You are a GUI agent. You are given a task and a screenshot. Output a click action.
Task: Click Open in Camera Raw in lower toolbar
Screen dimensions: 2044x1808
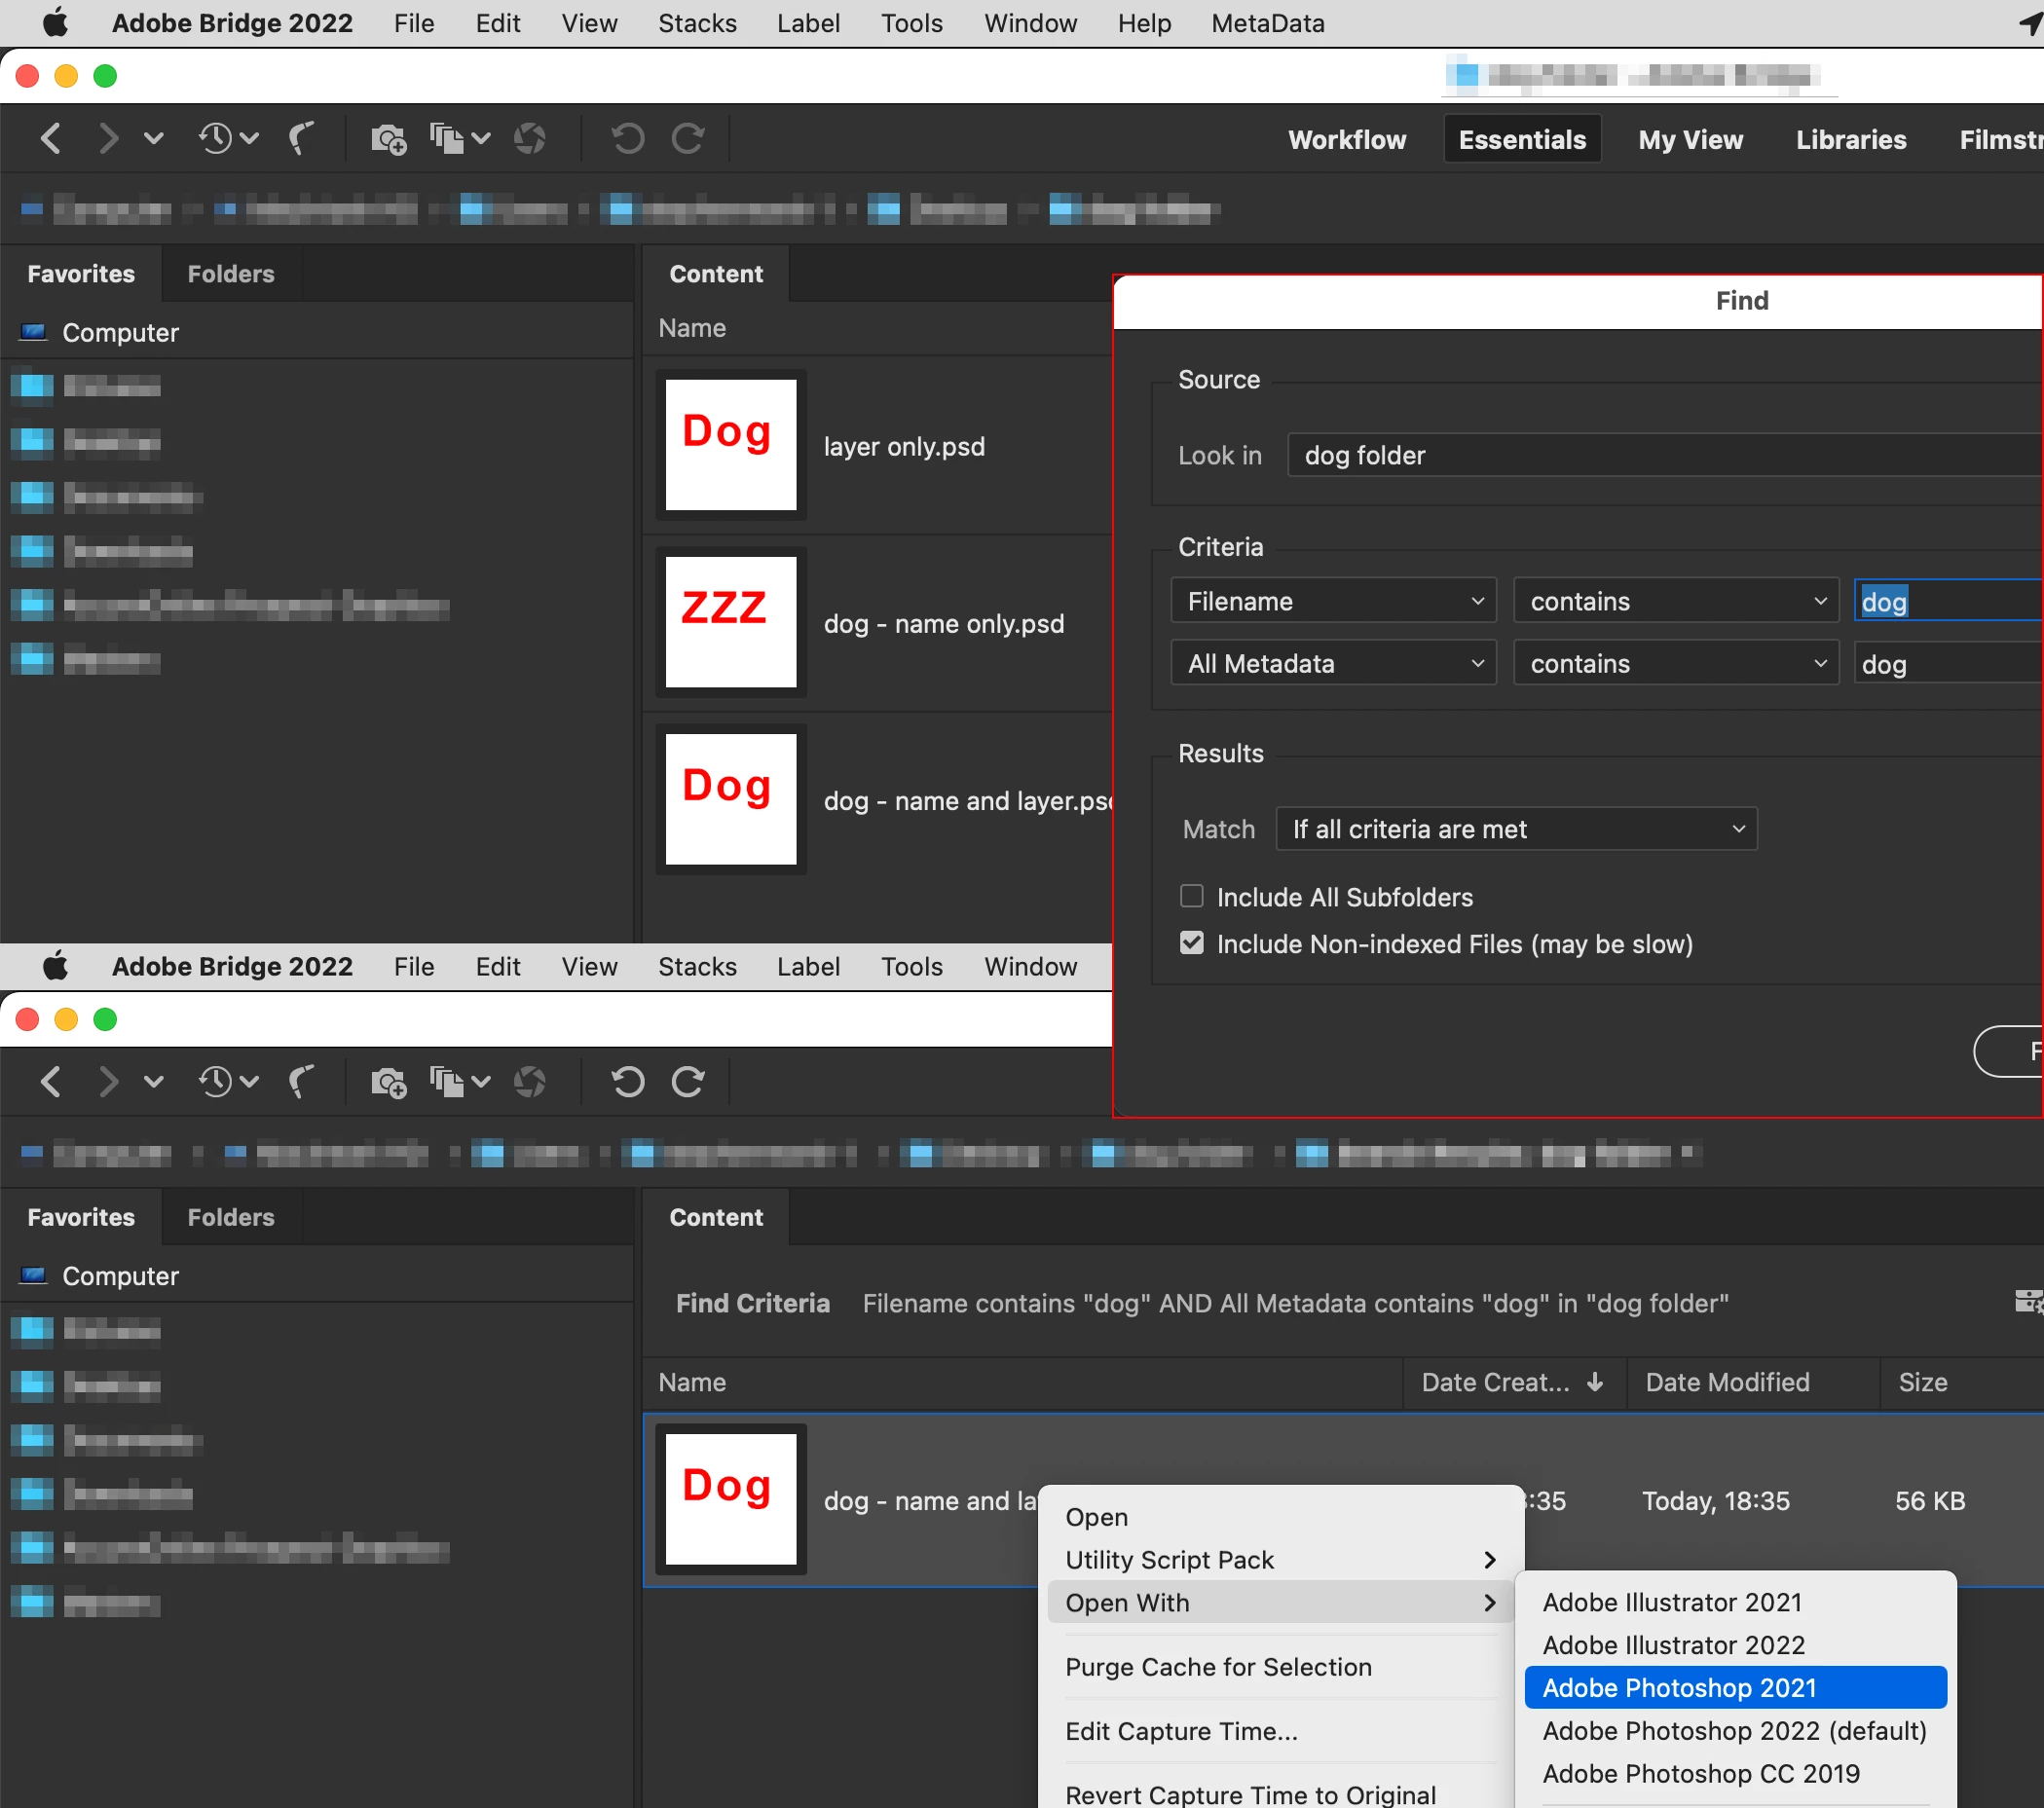coord(529,1081)
